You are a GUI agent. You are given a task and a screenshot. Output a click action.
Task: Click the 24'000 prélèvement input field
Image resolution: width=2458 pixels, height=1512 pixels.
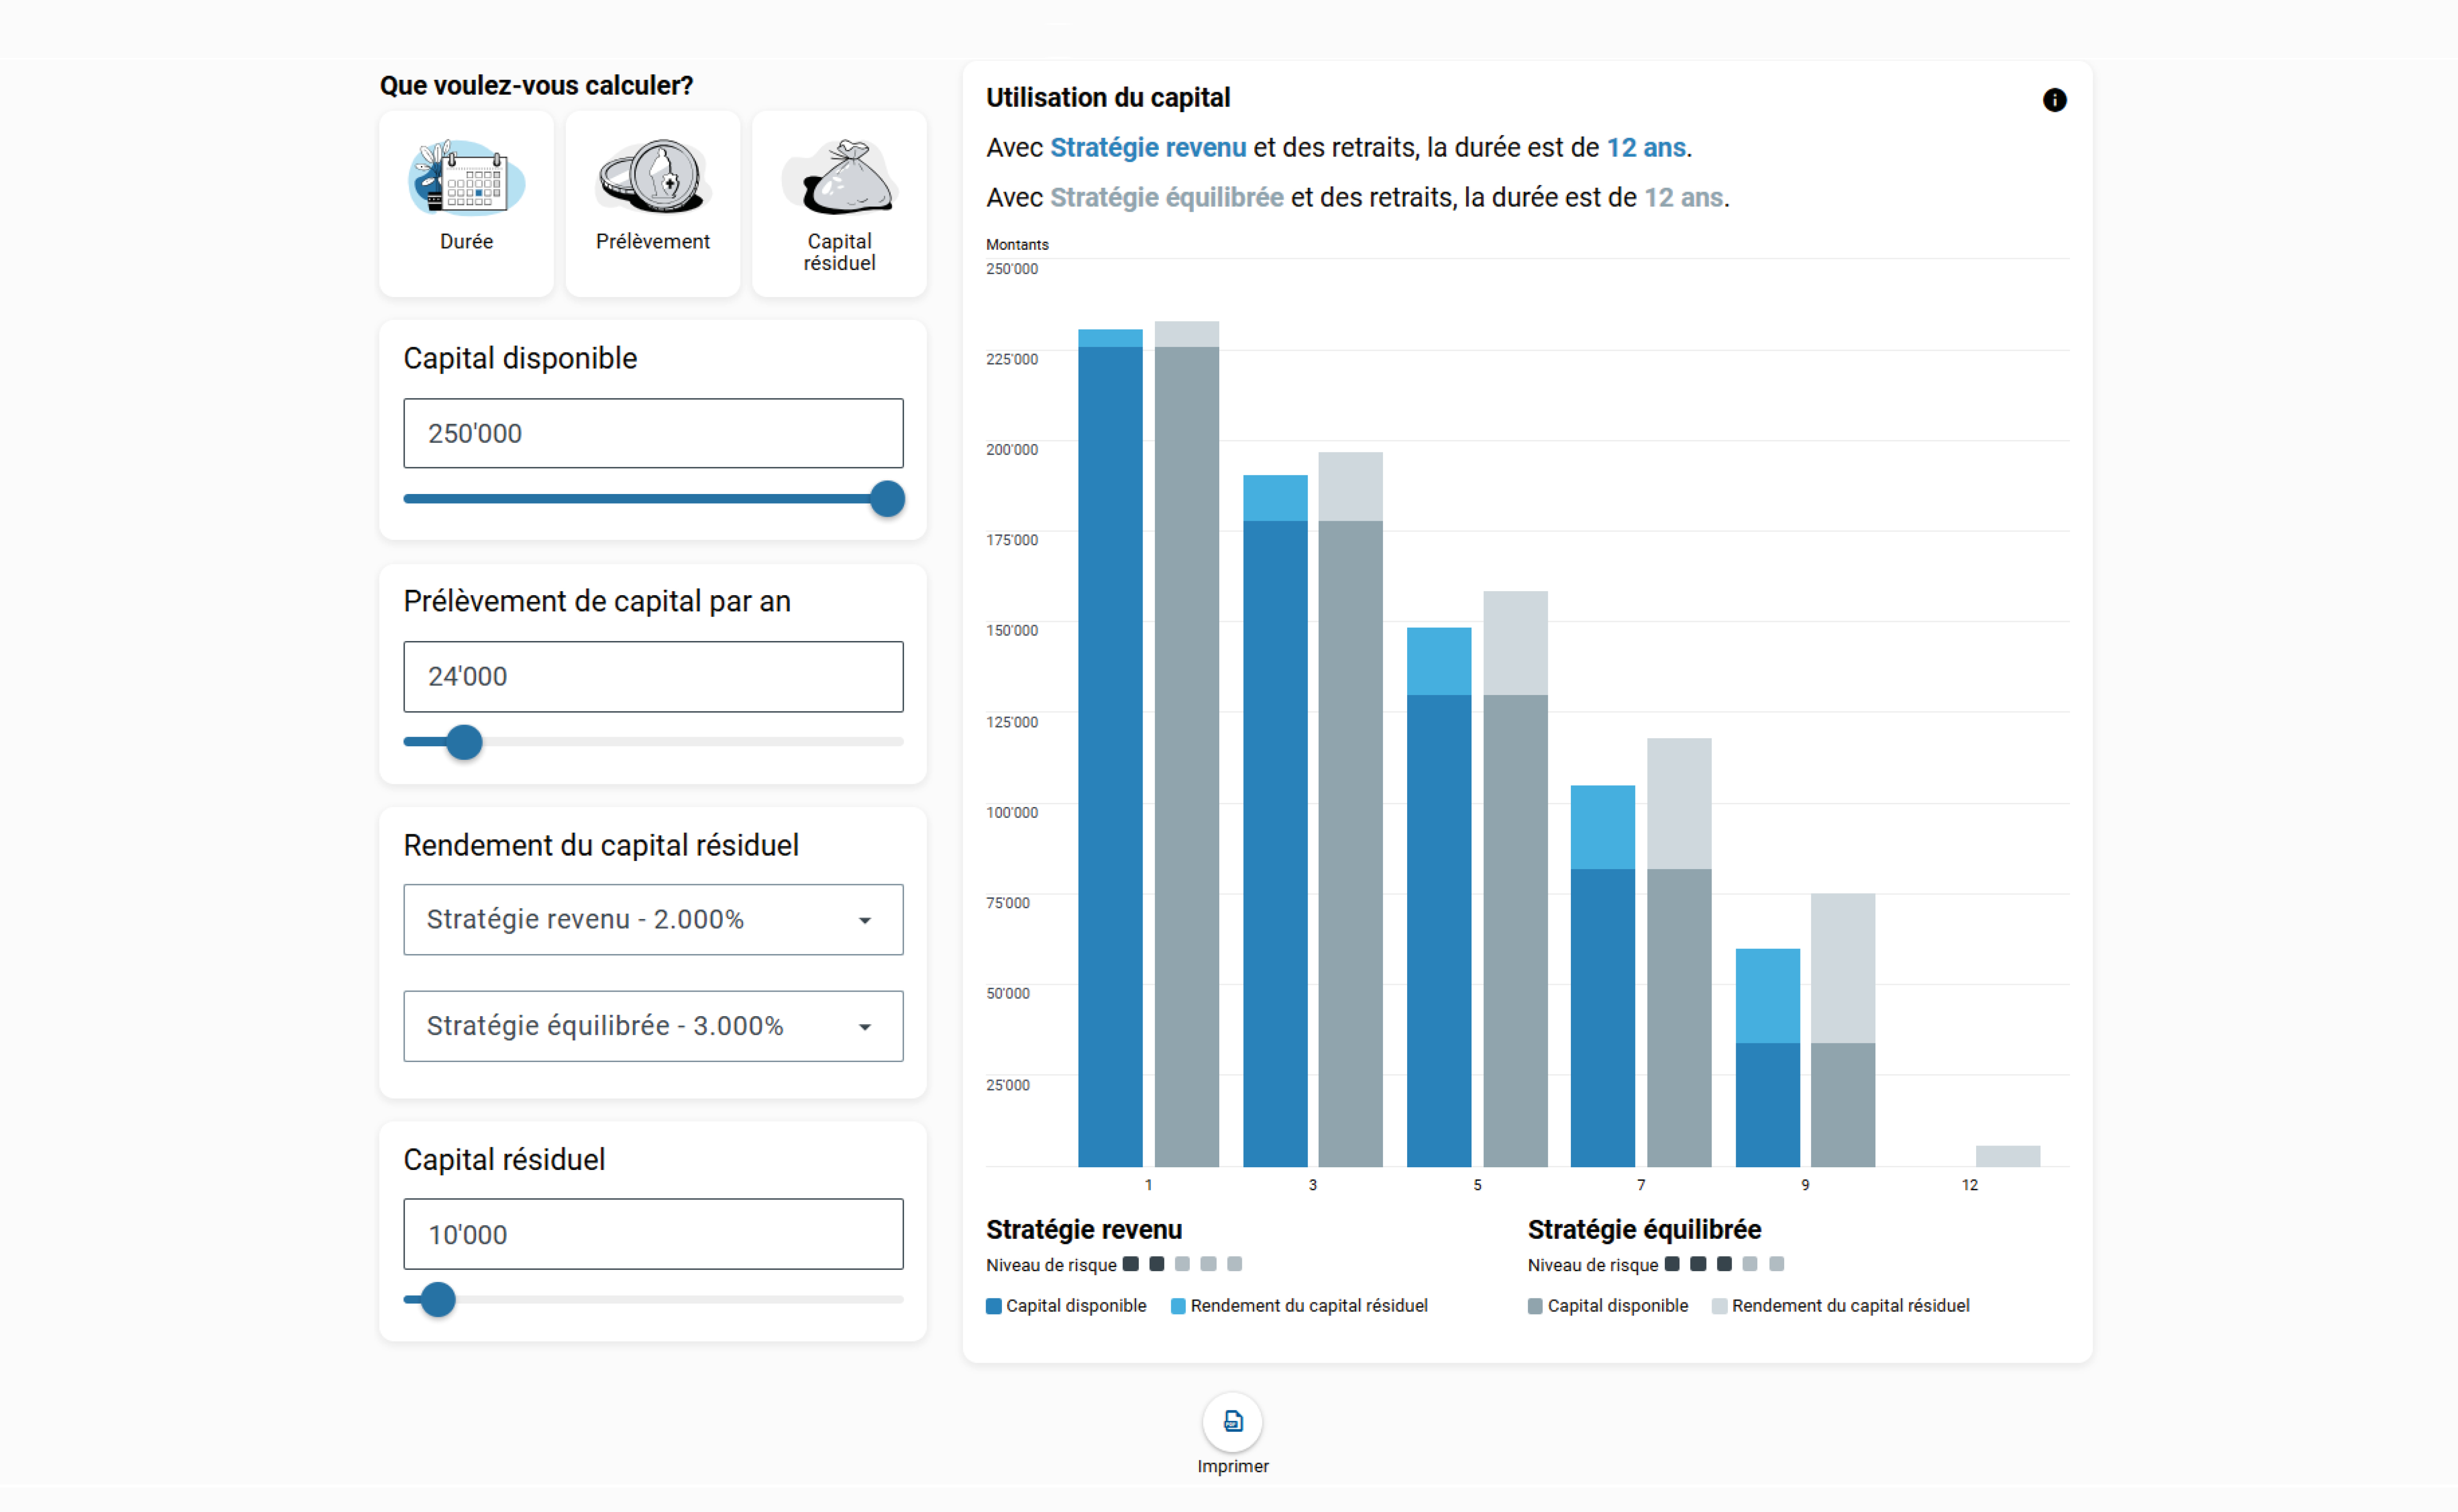pyautogui.click(x=653, y=677)
